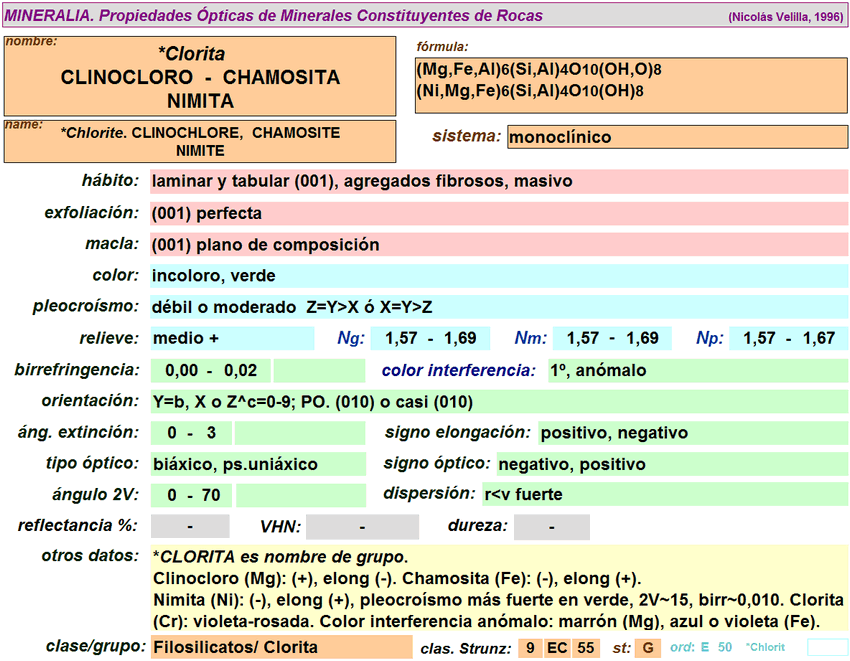This screenshot has width=850, height=661.
Task: Click the otros datos notes text area
Action: [x=499, y=589]
